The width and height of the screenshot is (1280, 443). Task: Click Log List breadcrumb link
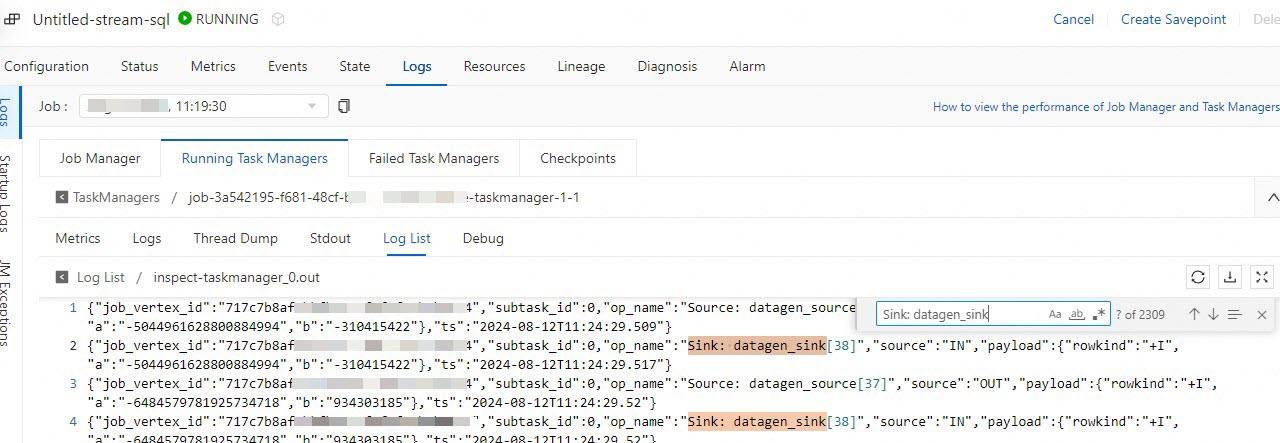[x=101, y=277]
